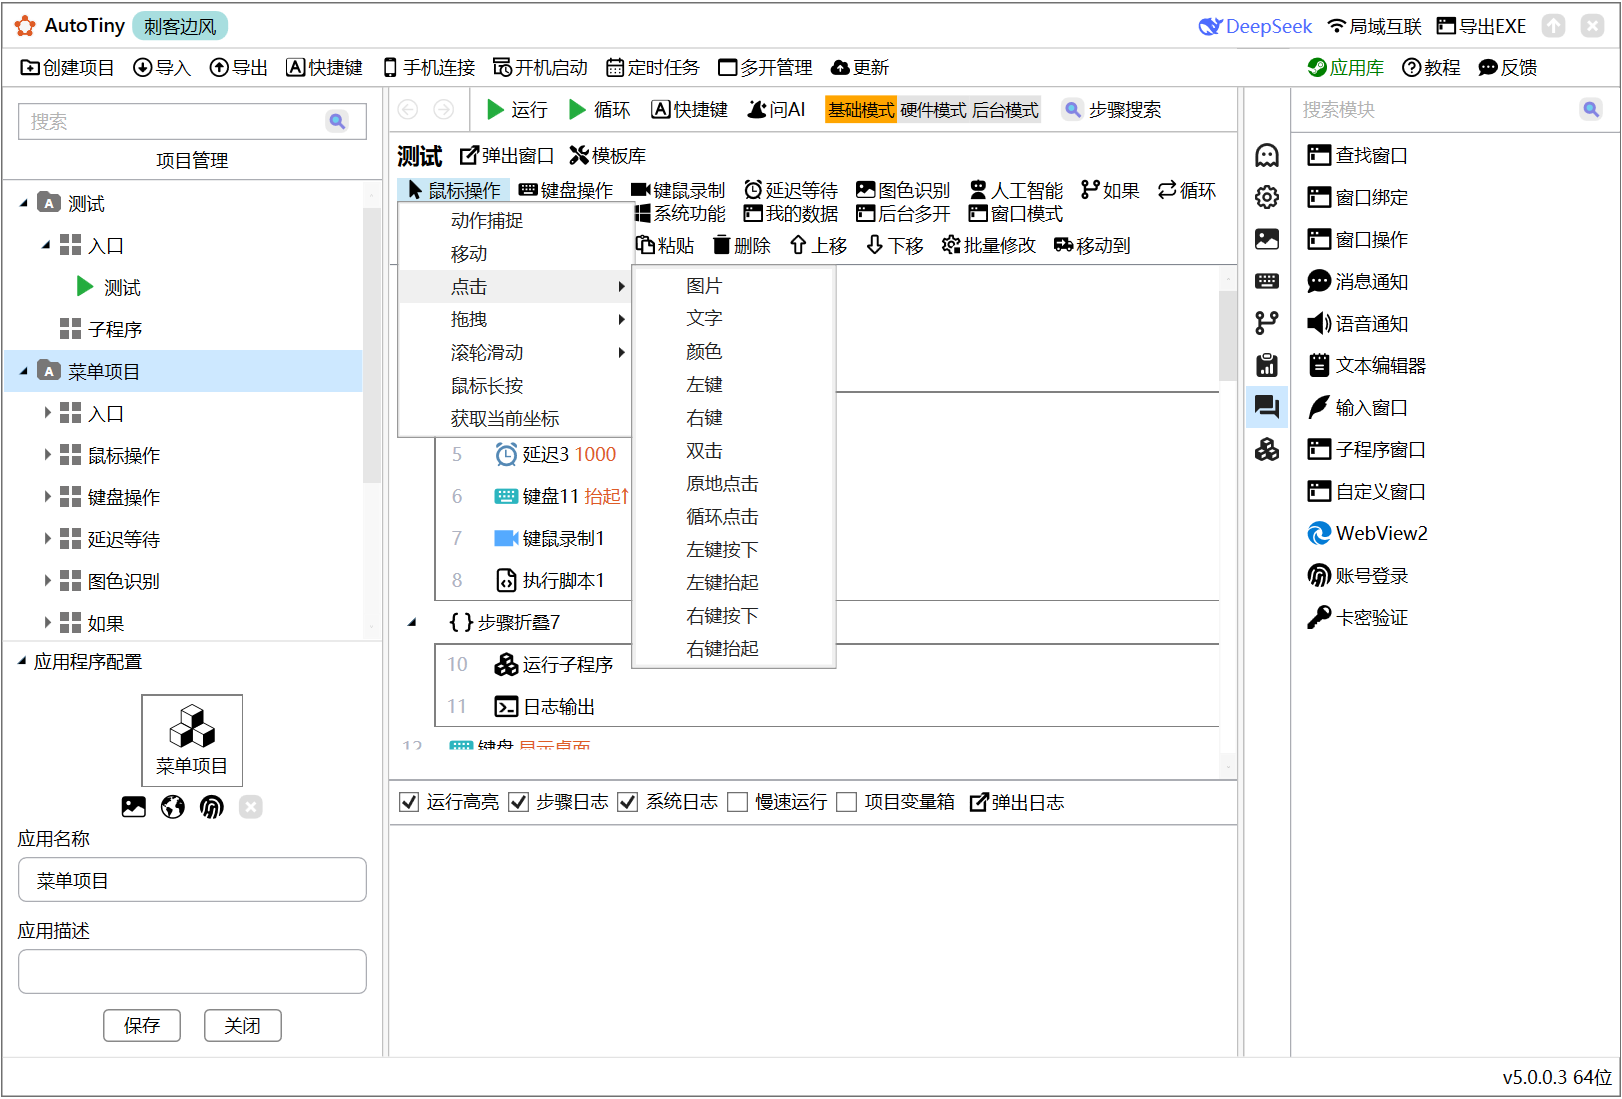
Task: Open 手机连接 from the toolbar
Action: [429, 67]
